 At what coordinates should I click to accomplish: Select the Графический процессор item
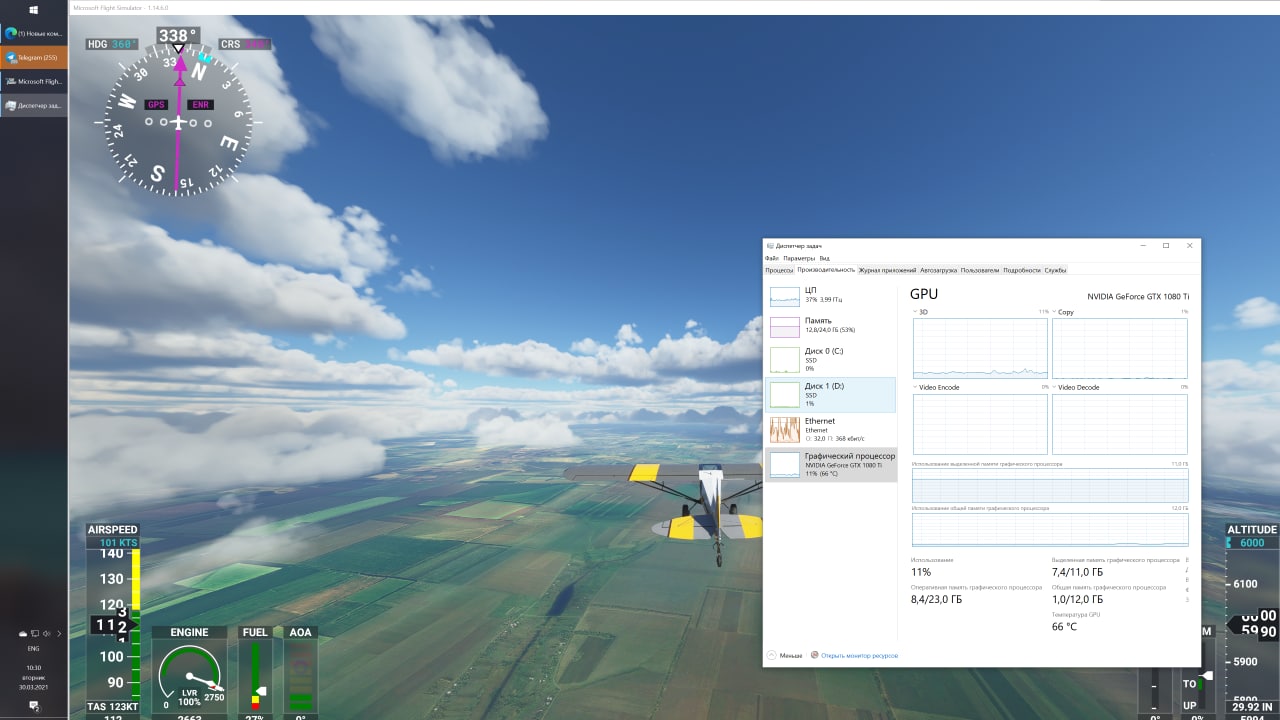[x=831, y=464]
